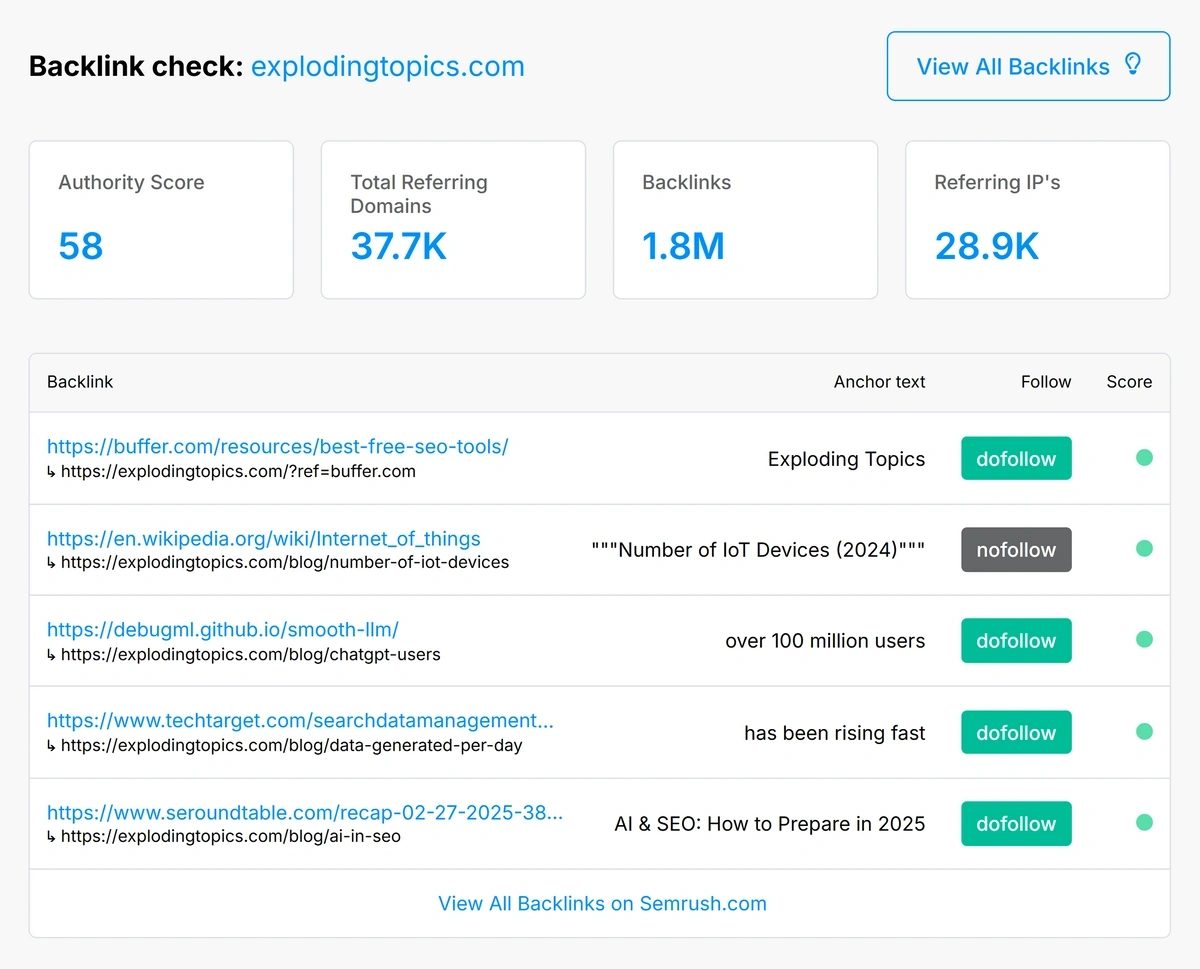
Task: Click the dofollow badge in buffer.com row
Action: tap(1016, 458)
